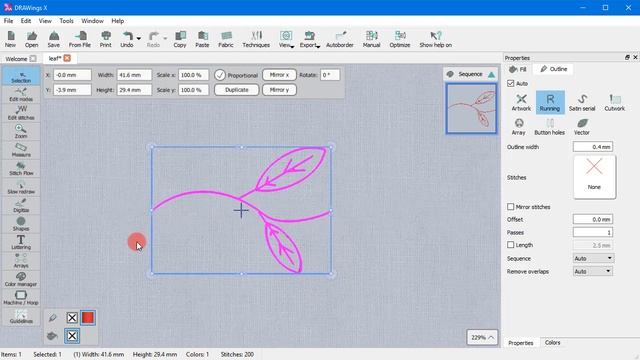Open the Remove overlaps dropdown
The image size is (640, 360).
pyautogui.click(x=593, y=271)
